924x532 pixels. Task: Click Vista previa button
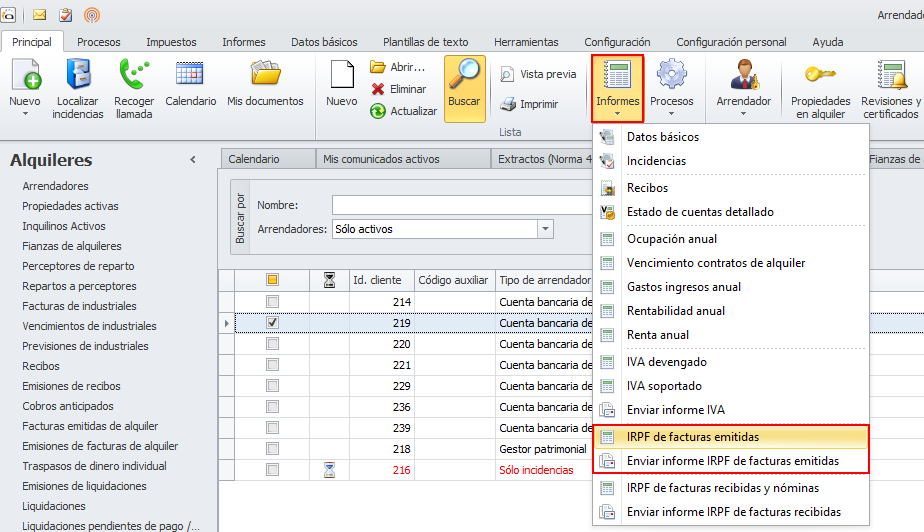pyautogui.click(x=538, y=74)
